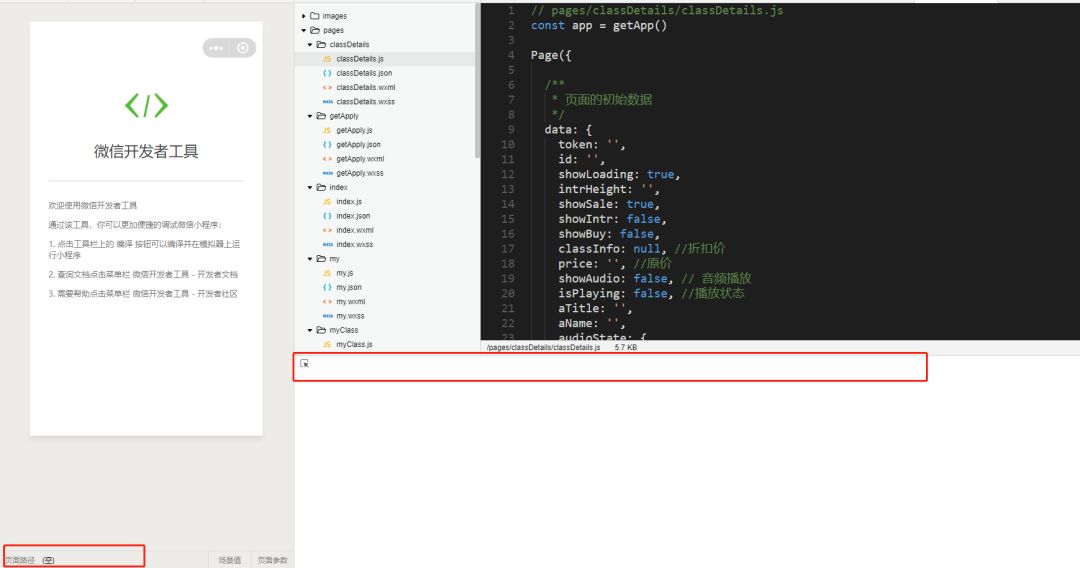The image size is (1080, 568).
Task: Click the green code brackets logo in simulator
Action: [146, 105]
